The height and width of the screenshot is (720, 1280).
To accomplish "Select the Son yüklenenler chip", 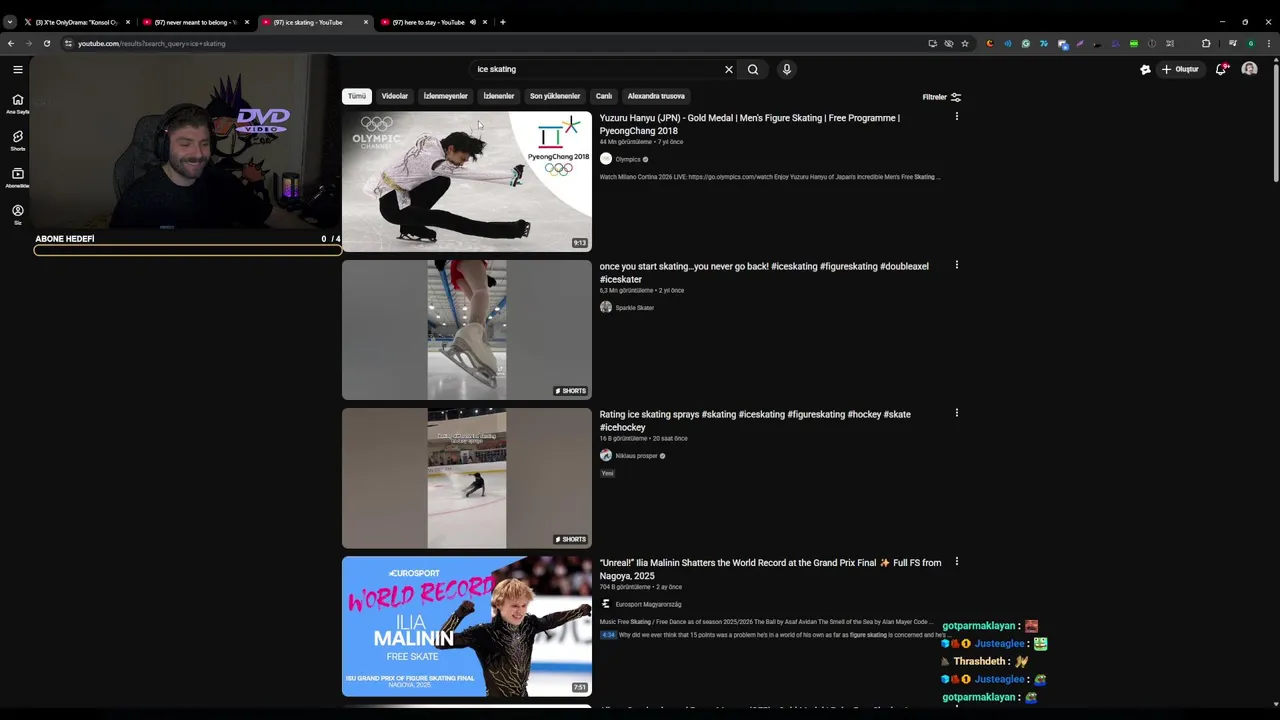I will point(555,96).
